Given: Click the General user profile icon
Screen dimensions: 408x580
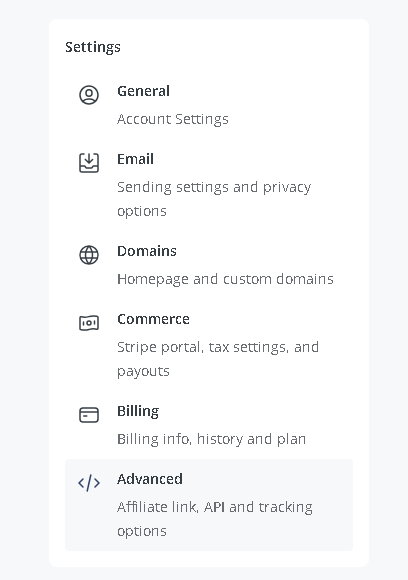Looking at the screenshot, I should 89,95.
